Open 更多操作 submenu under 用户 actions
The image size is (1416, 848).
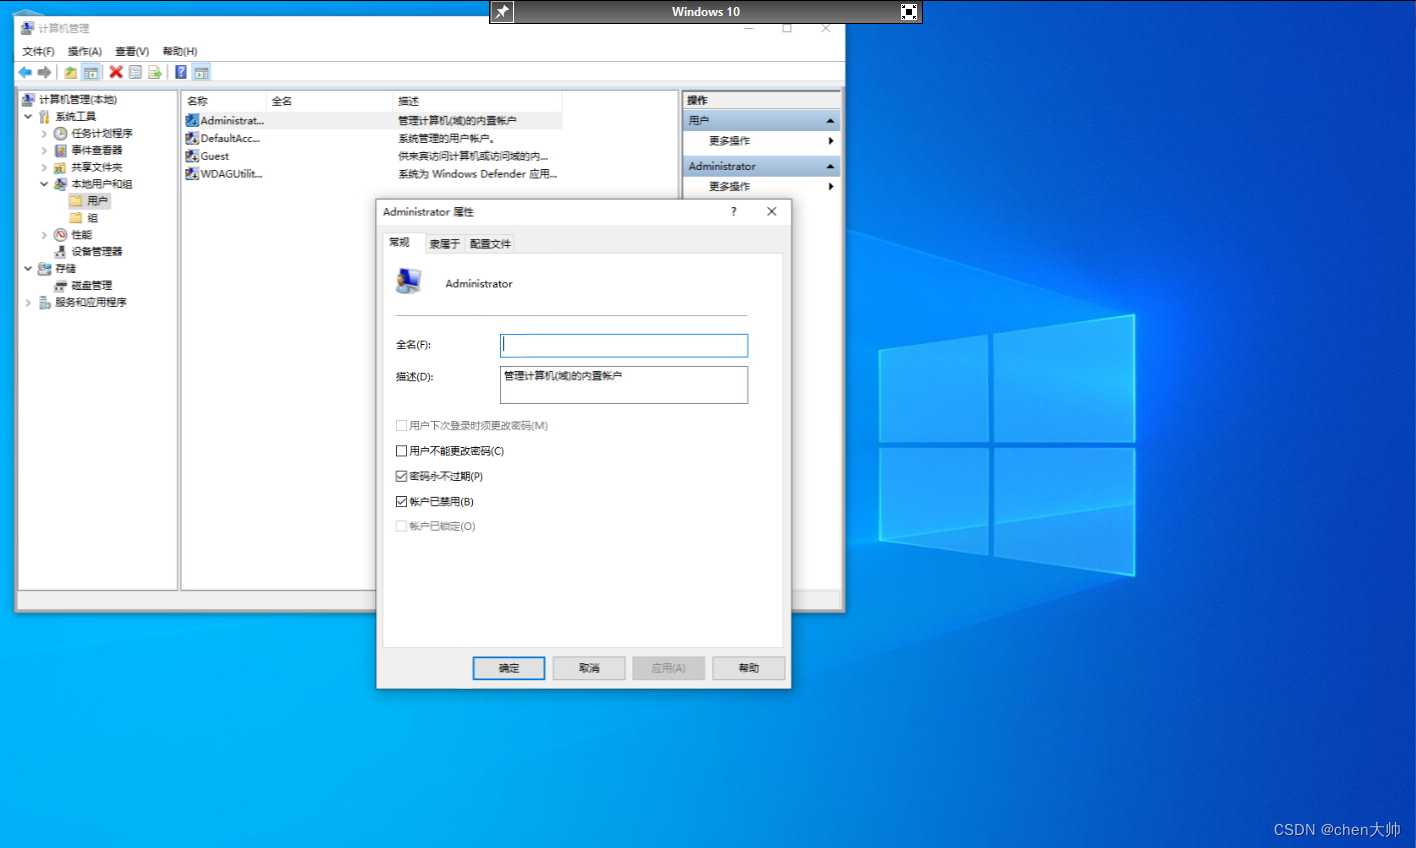pyautogui.click(x=762, y=141)
